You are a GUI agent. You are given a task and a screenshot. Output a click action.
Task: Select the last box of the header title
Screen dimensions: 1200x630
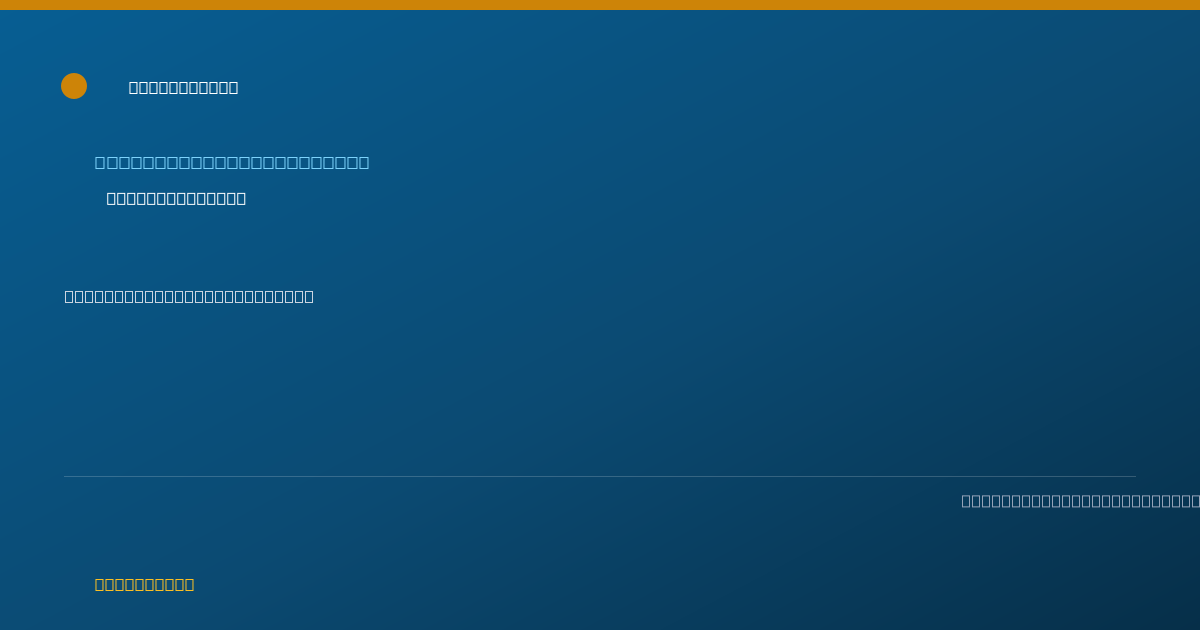click(233, 88)
